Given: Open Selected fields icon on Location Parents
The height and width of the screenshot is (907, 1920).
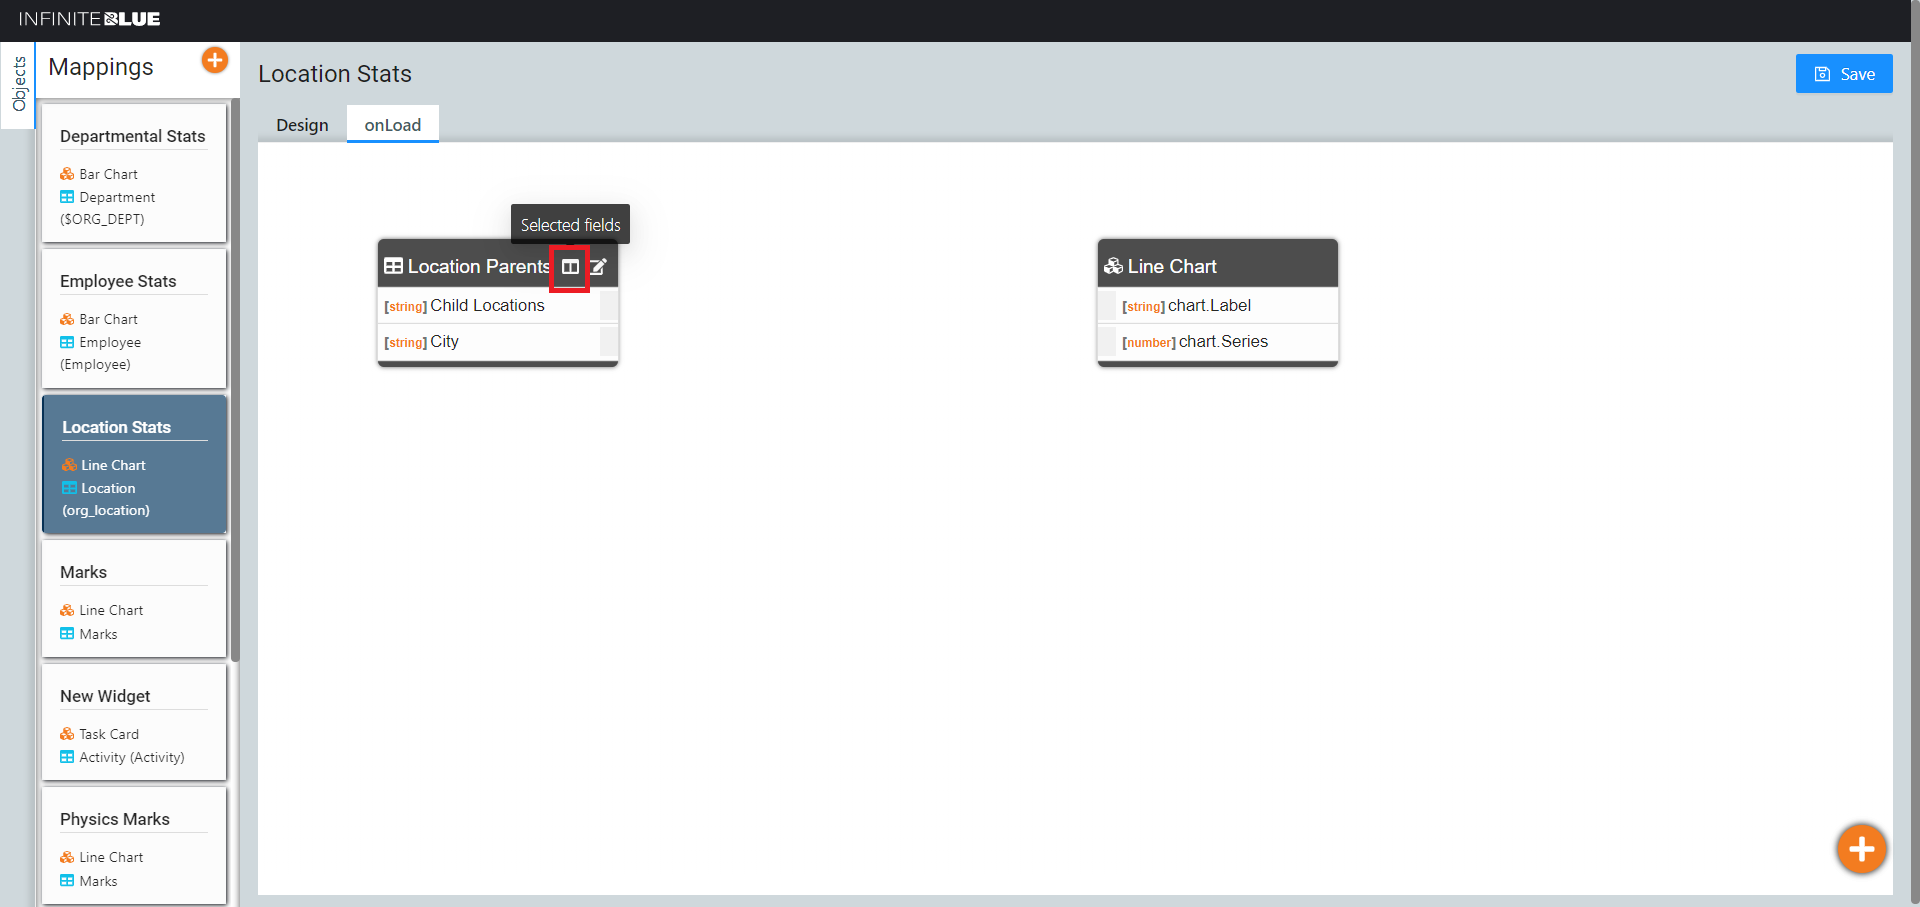Looking at the screenshot, I should coord(570,267).
